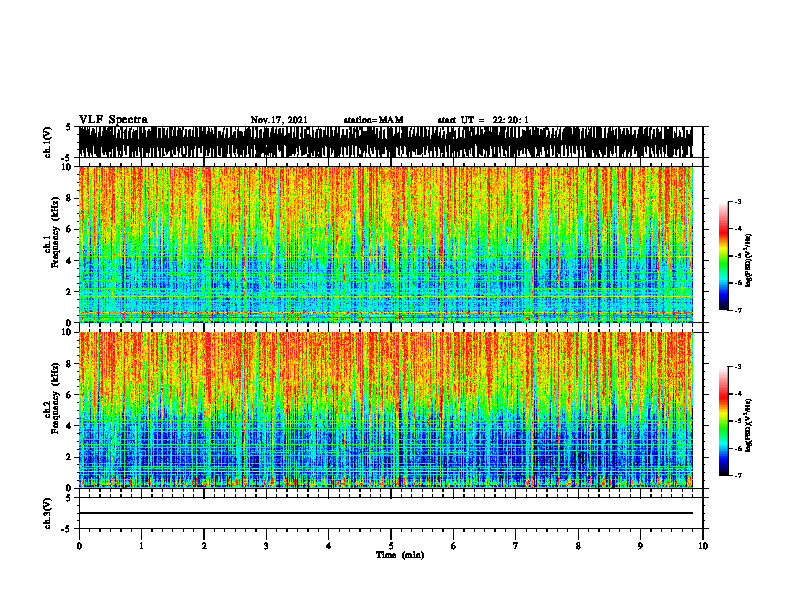This screenshot has height=612, width=792.
Task: Click the ch.1 spectrogram color scale bar
Action: 724,256
